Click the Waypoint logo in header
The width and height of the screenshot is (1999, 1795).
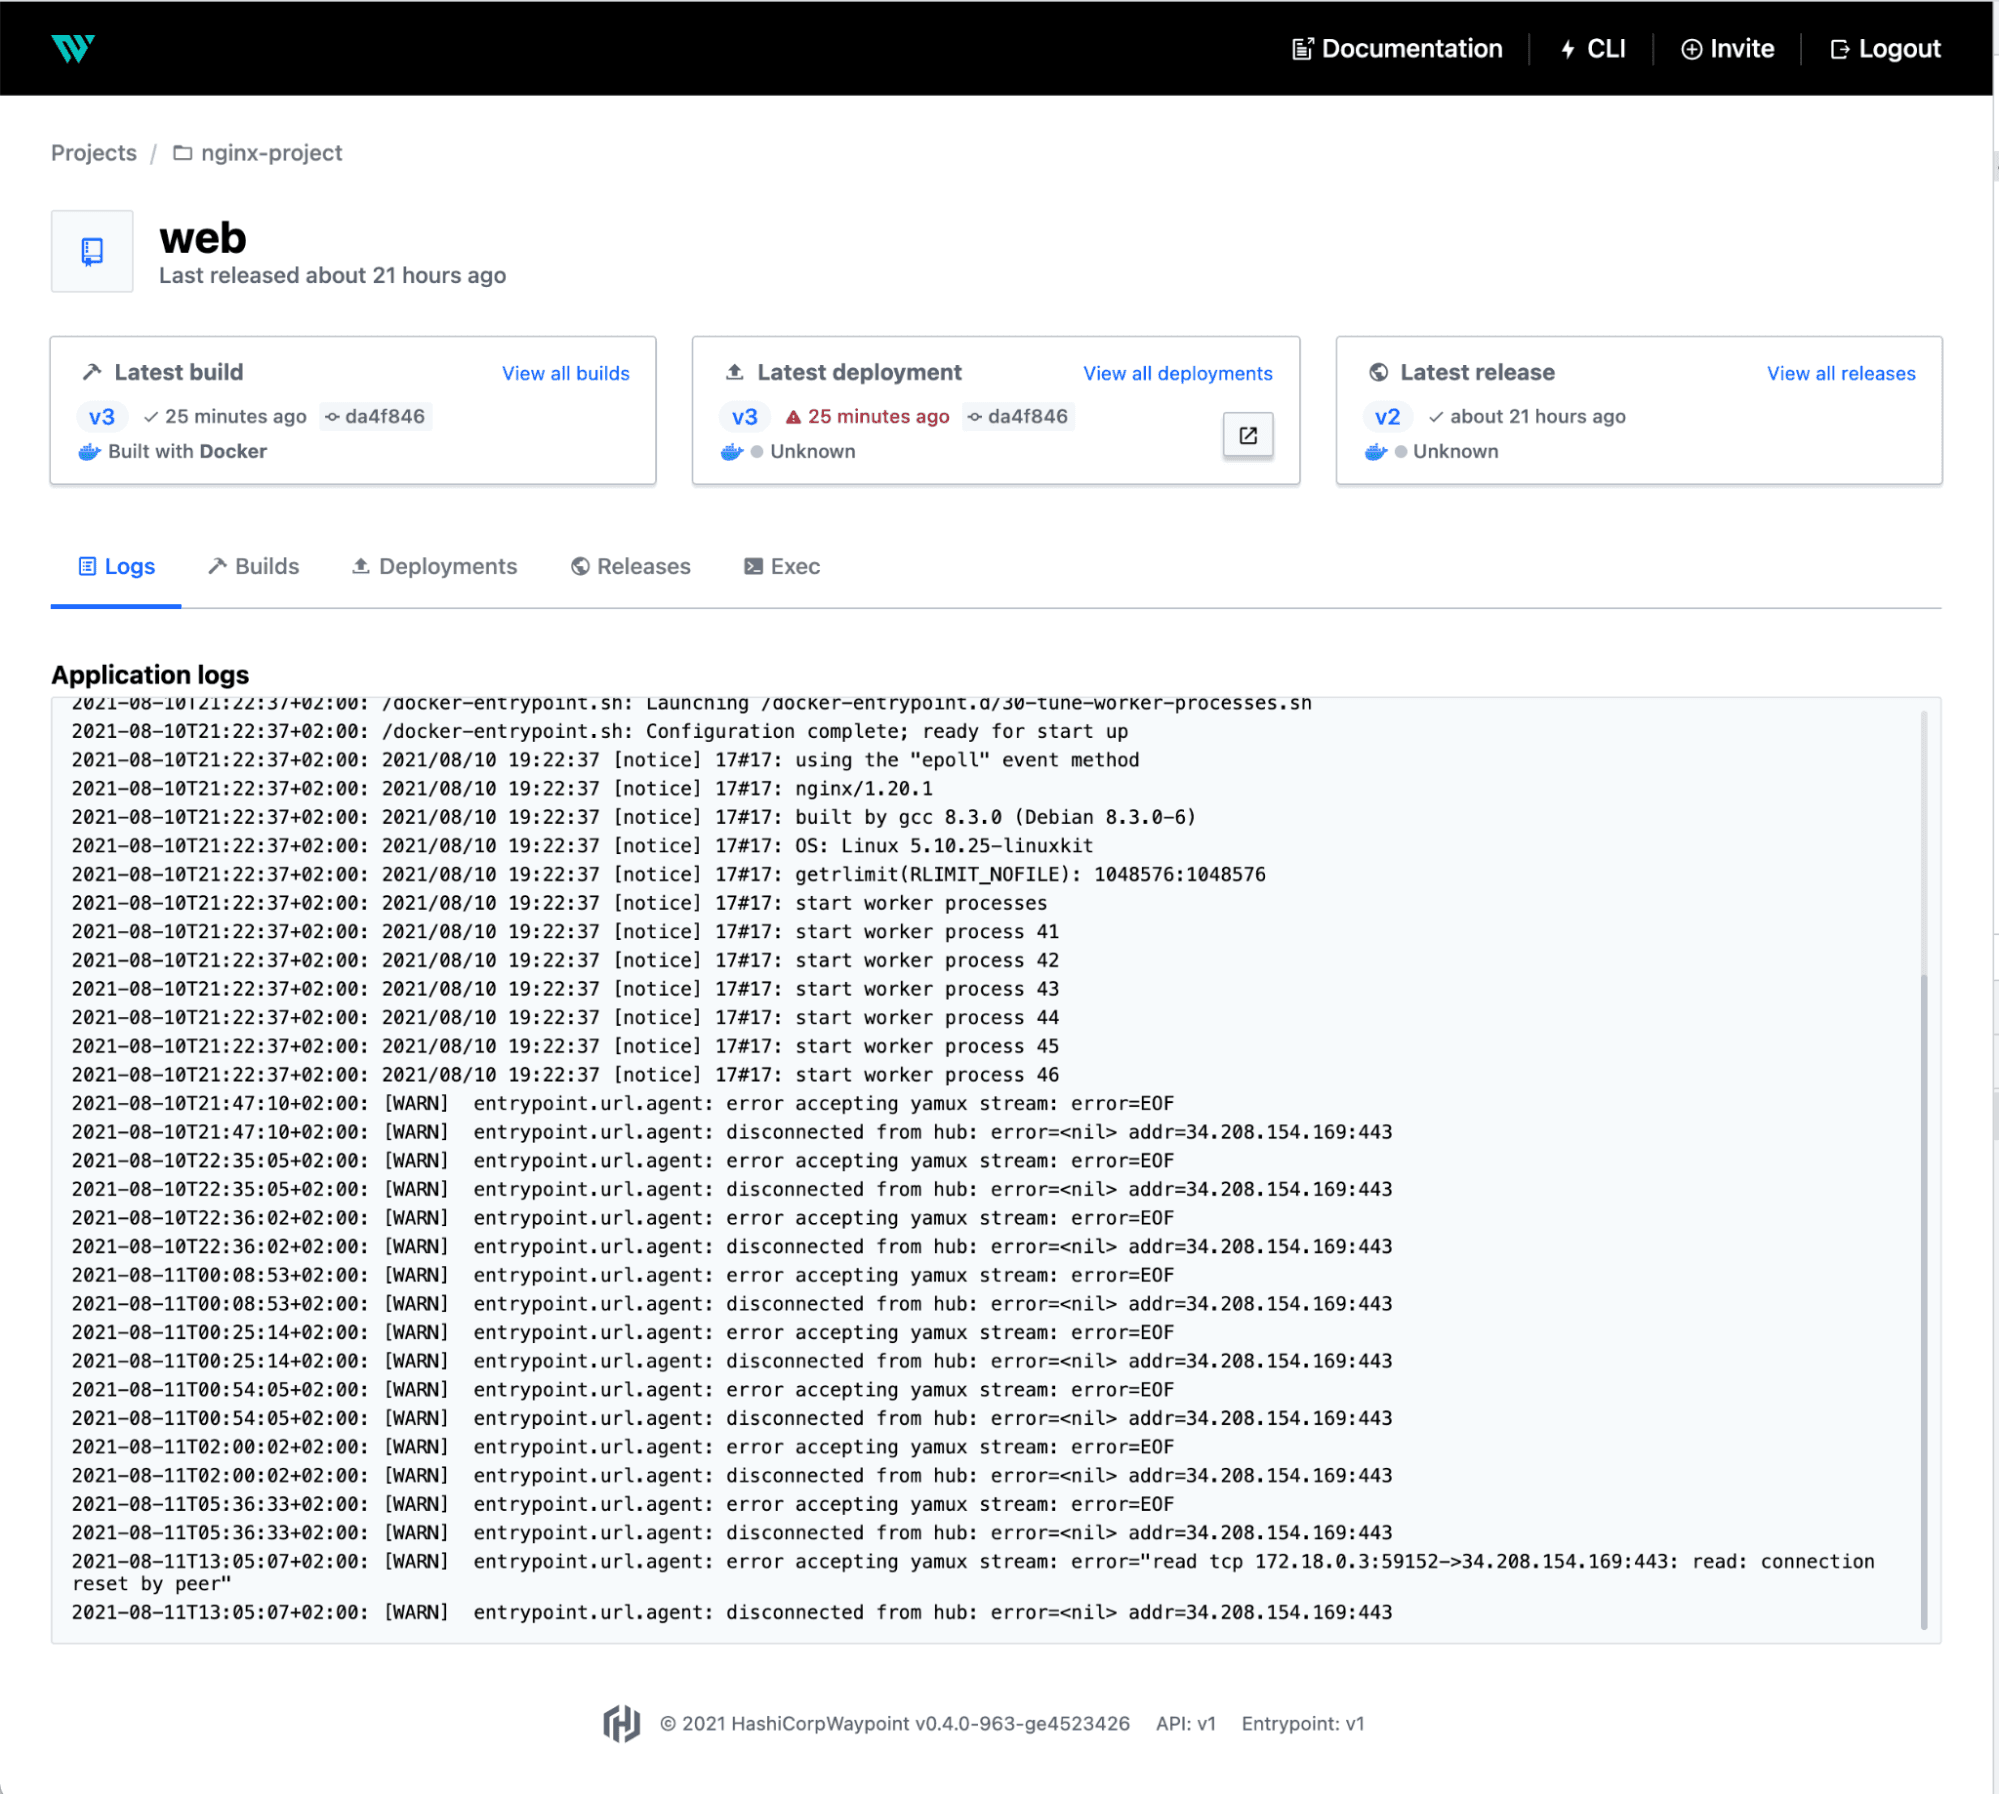72,48
